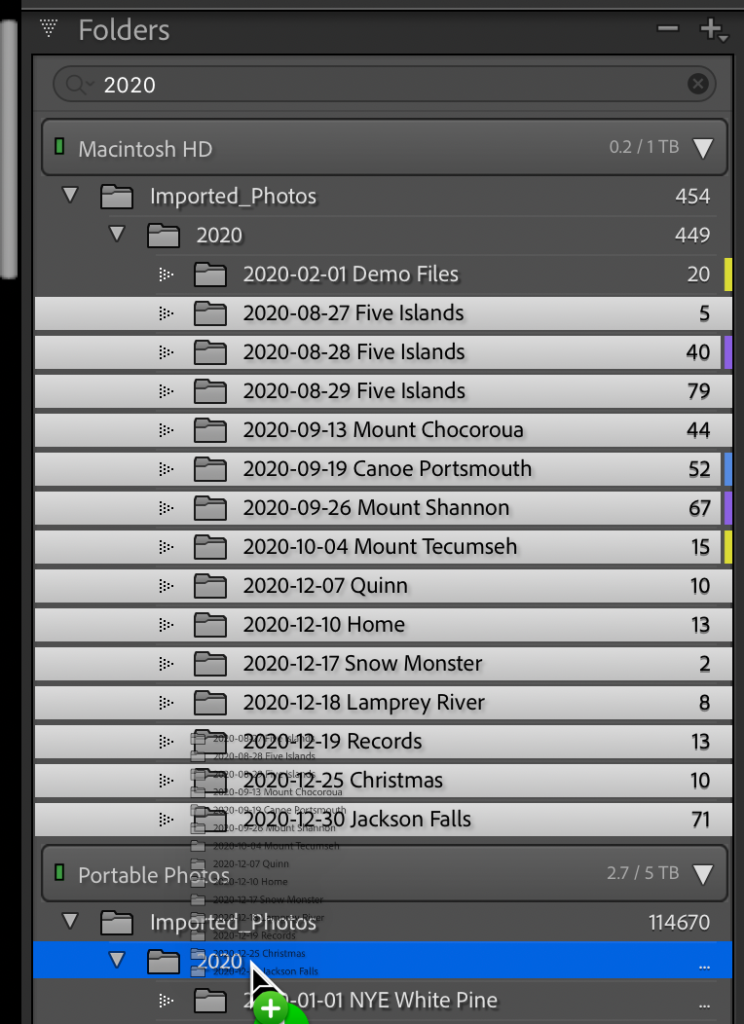The width and height of the screenshot is (744, 1024).
Task: Expand the 2020-08-27 Five Islands subfolder arrow
Action: tap(167, 314)
